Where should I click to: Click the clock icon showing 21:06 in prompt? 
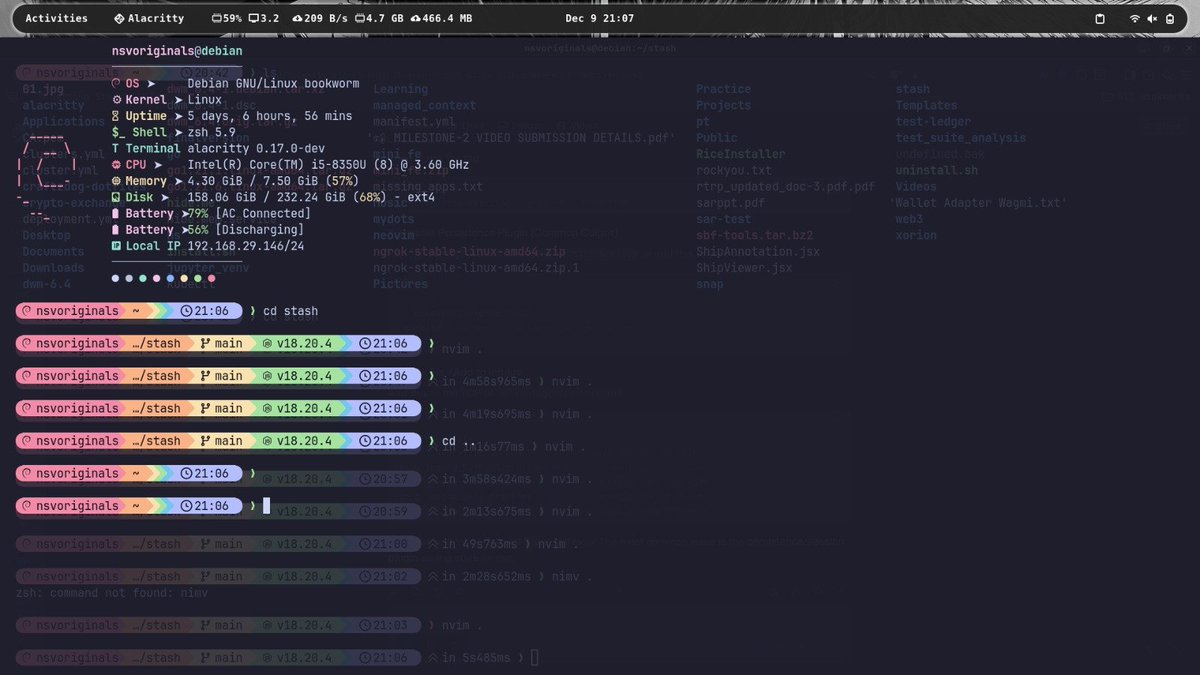[x=364, y=343]
